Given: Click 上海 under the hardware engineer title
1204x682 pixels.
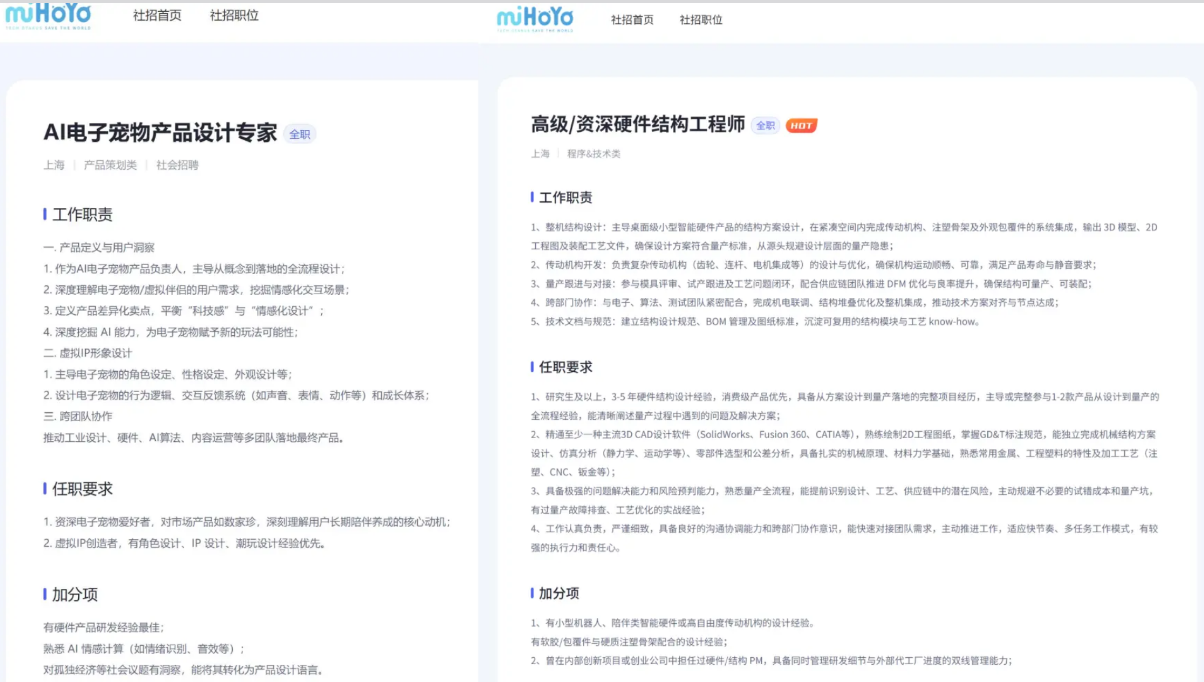Looking at the screenshot, I should [x=540, y=154].
